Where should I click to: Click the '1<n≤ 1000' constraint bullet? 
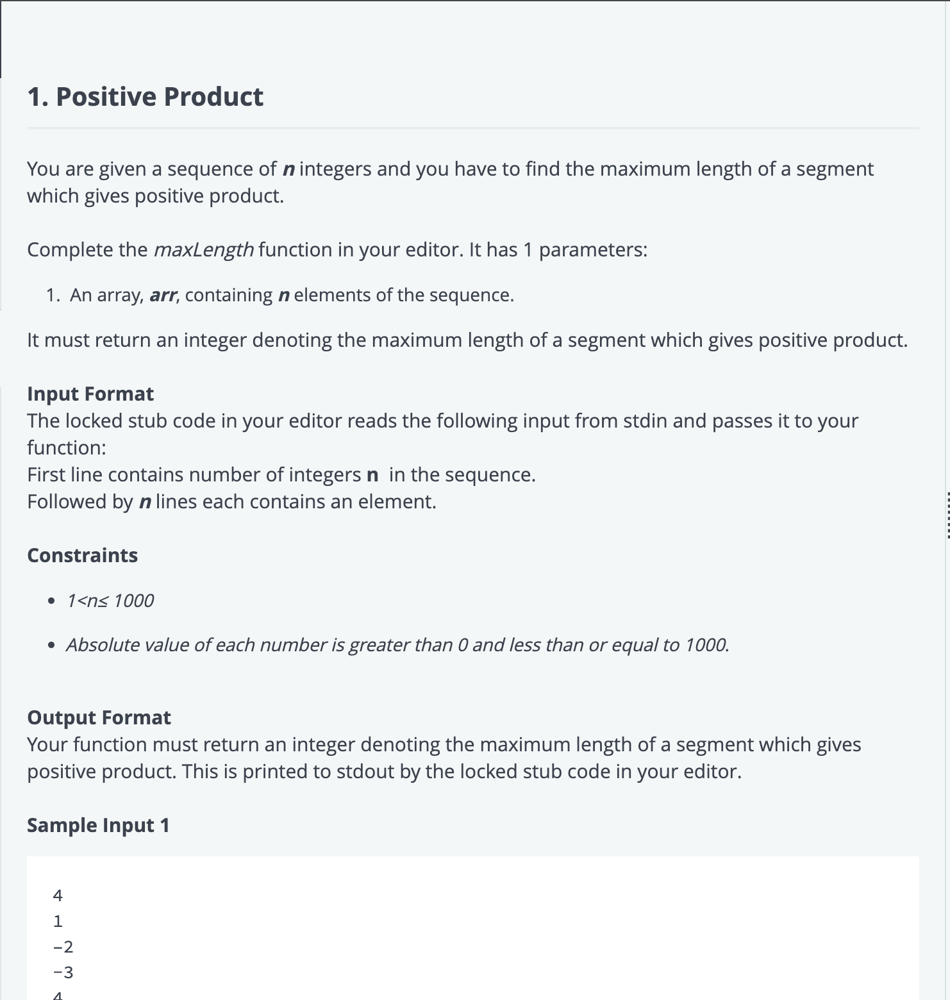click(x=110, y=601)
